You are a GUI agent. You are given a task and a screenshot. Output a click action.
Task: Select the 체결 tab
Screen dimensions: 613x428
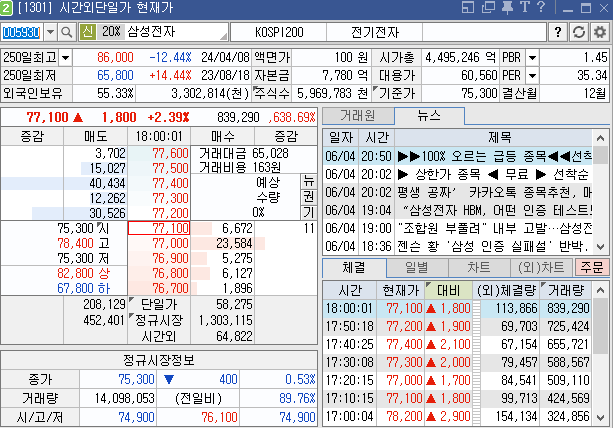(x=354, y=268)
